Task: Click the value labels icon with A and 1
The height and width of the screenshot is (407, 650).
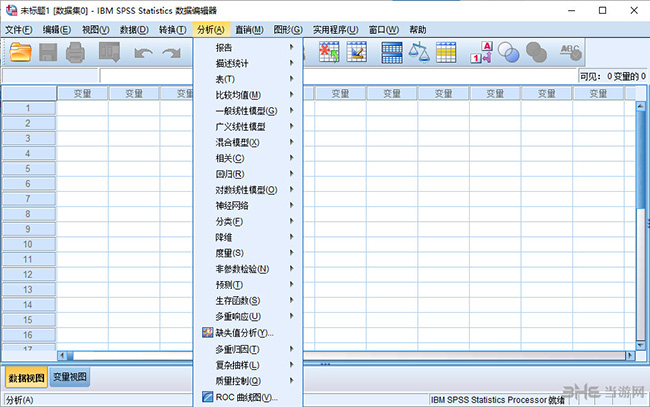Action: click(481, 52)
